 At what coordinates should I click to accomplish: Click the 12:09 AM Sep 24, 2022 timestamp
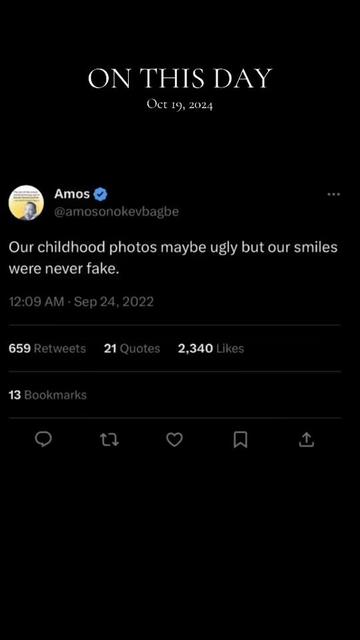(x=81, y=302)
